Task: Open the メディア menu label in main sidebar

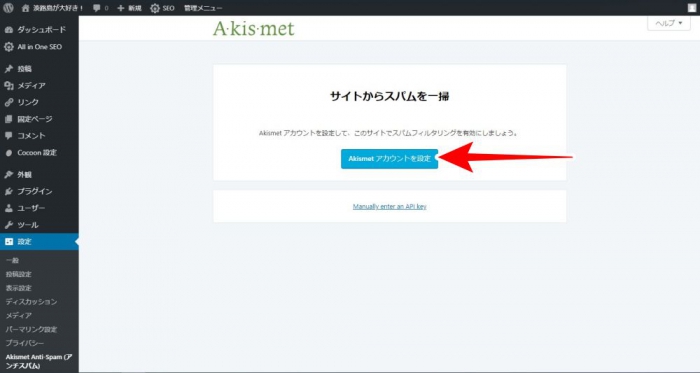Action: 31,86
